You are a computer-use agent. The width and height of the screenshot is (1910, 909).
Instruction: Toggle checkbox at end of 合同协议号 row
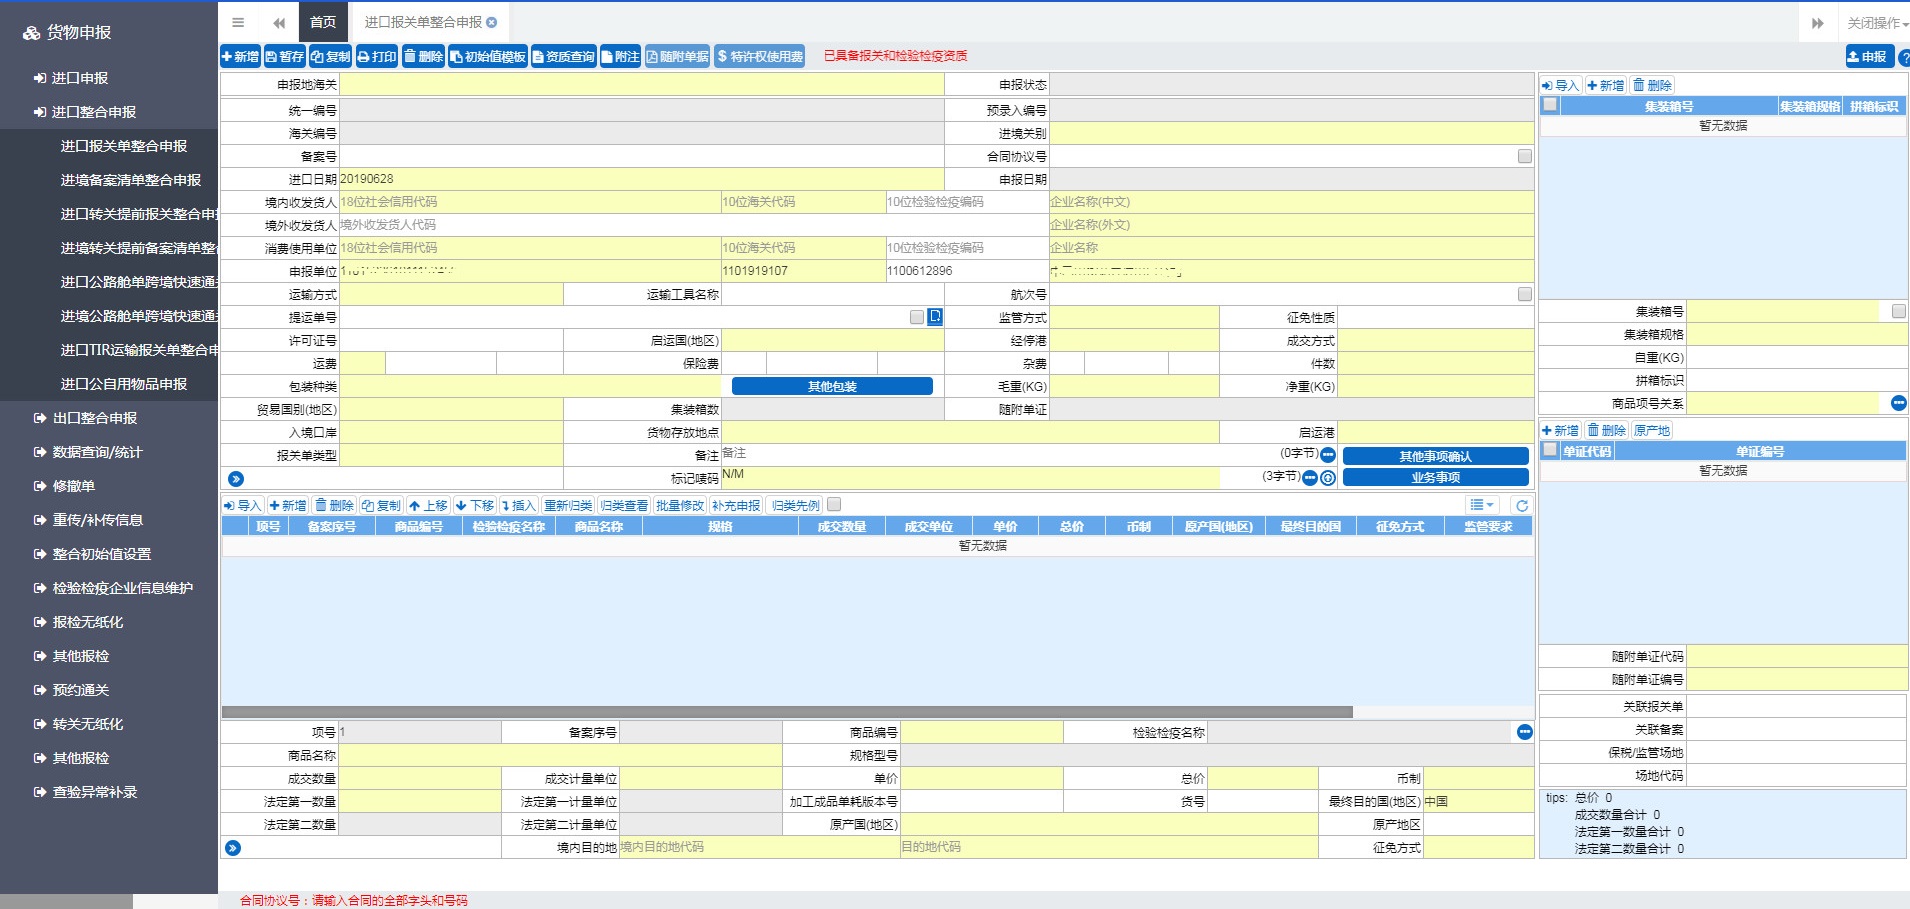[x=1524, y=156]
